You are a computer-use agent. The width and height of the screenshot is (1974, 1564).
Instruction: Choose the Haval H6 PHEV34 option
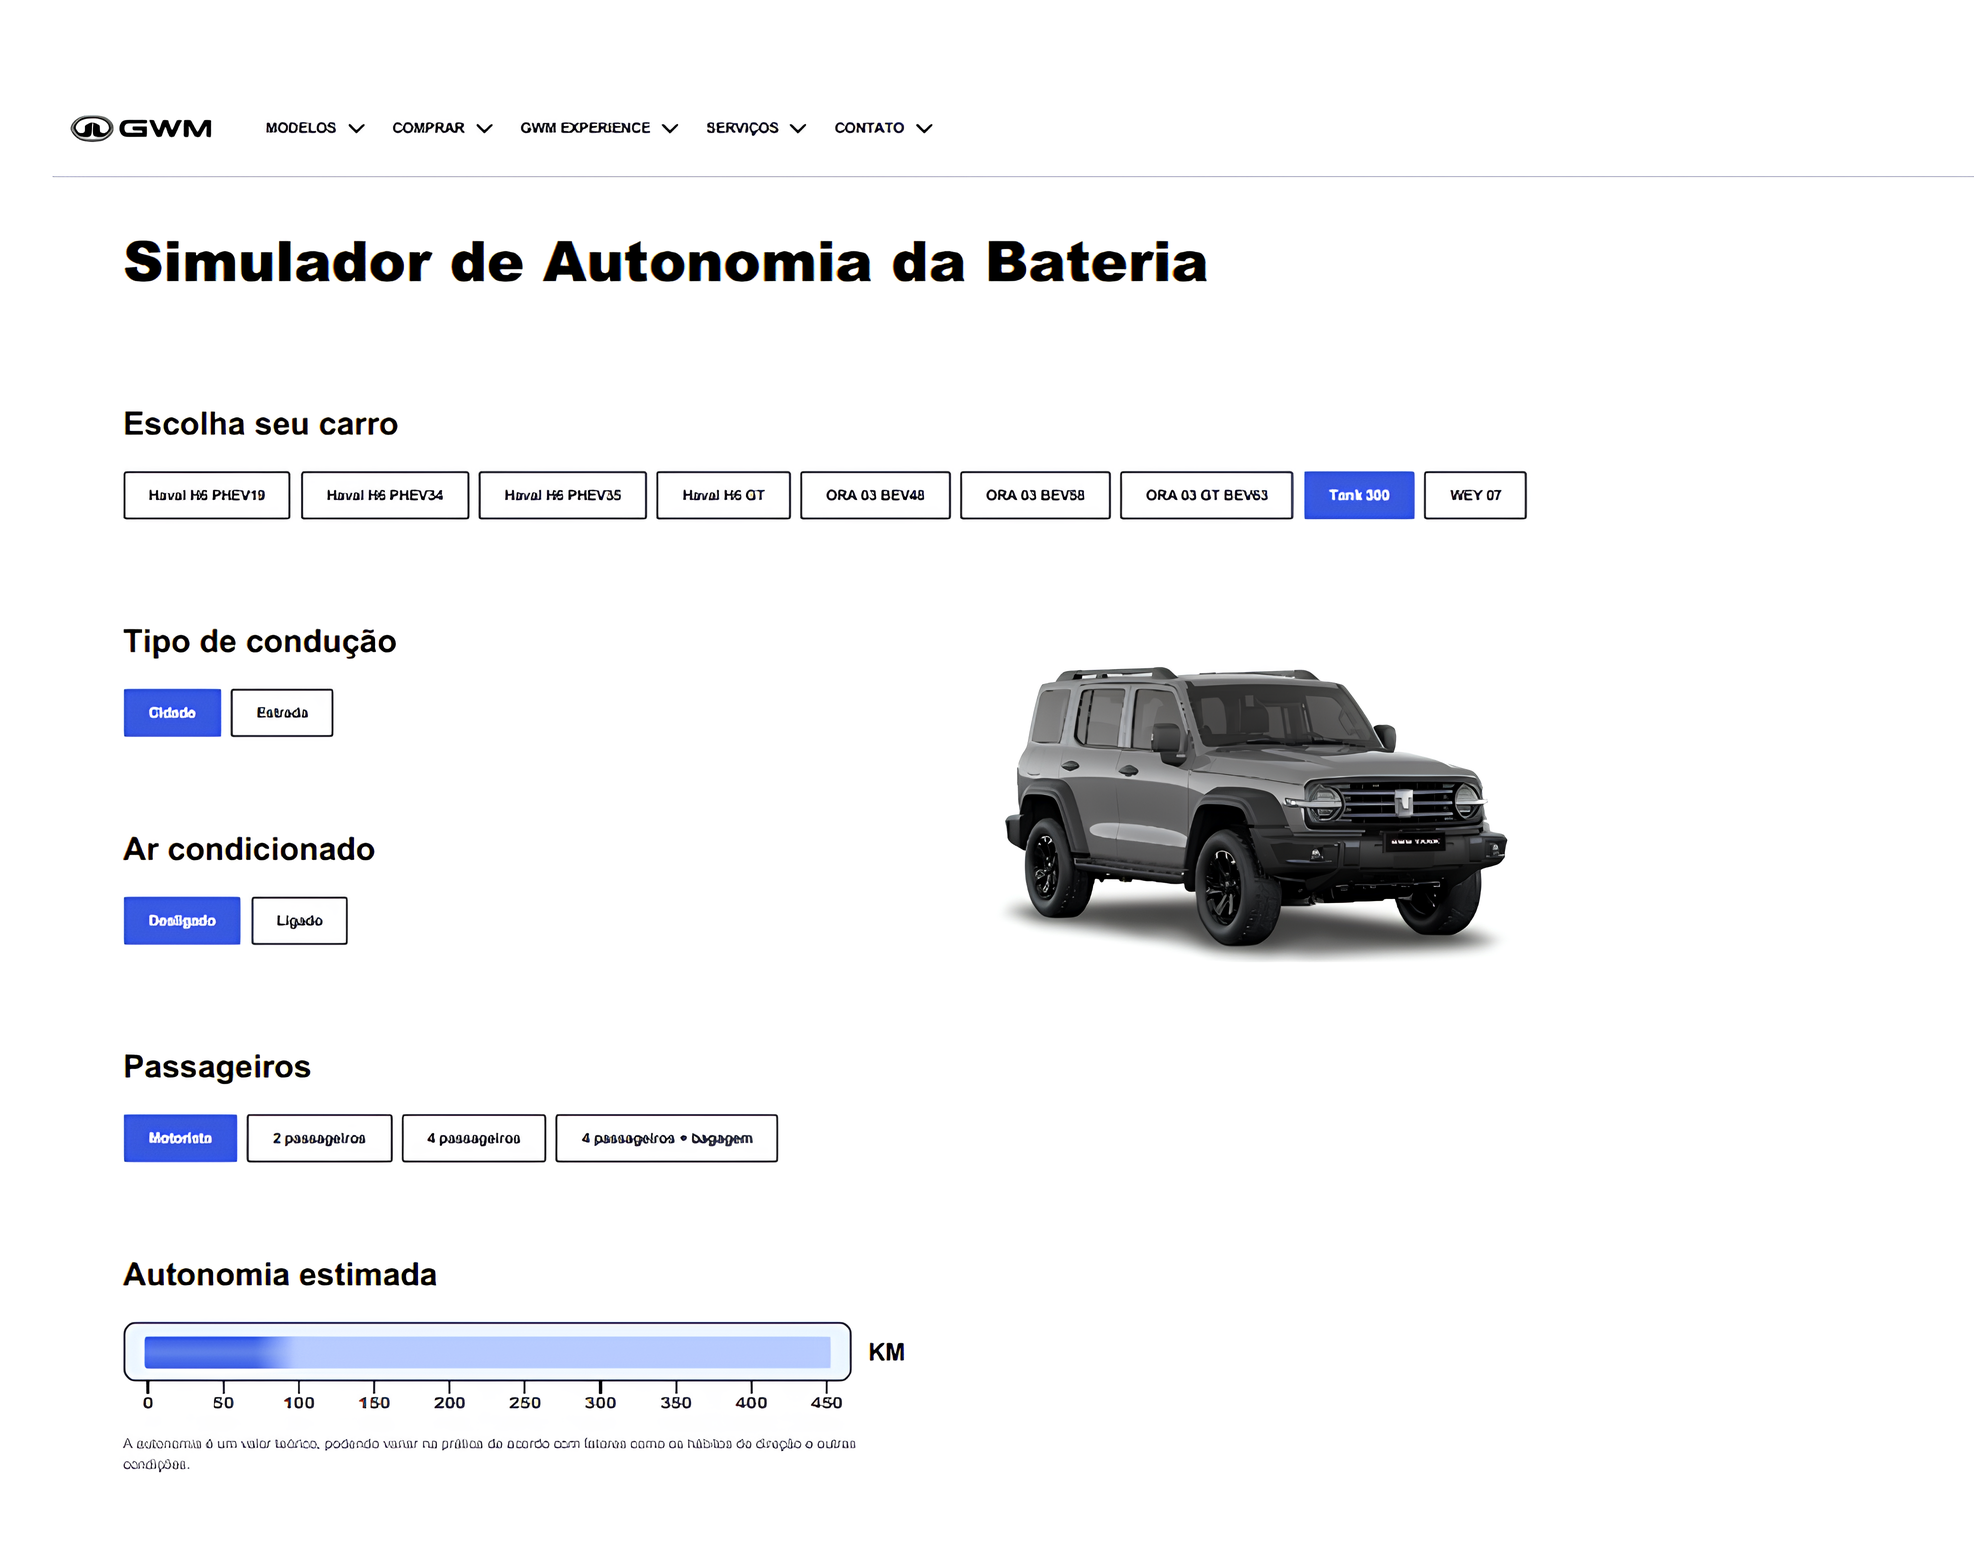384,495
